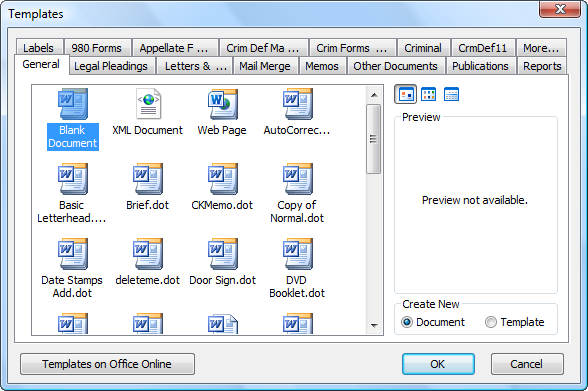Click the 'Blank Document' label text
This screenshot has height=391, width=588.
73,137
